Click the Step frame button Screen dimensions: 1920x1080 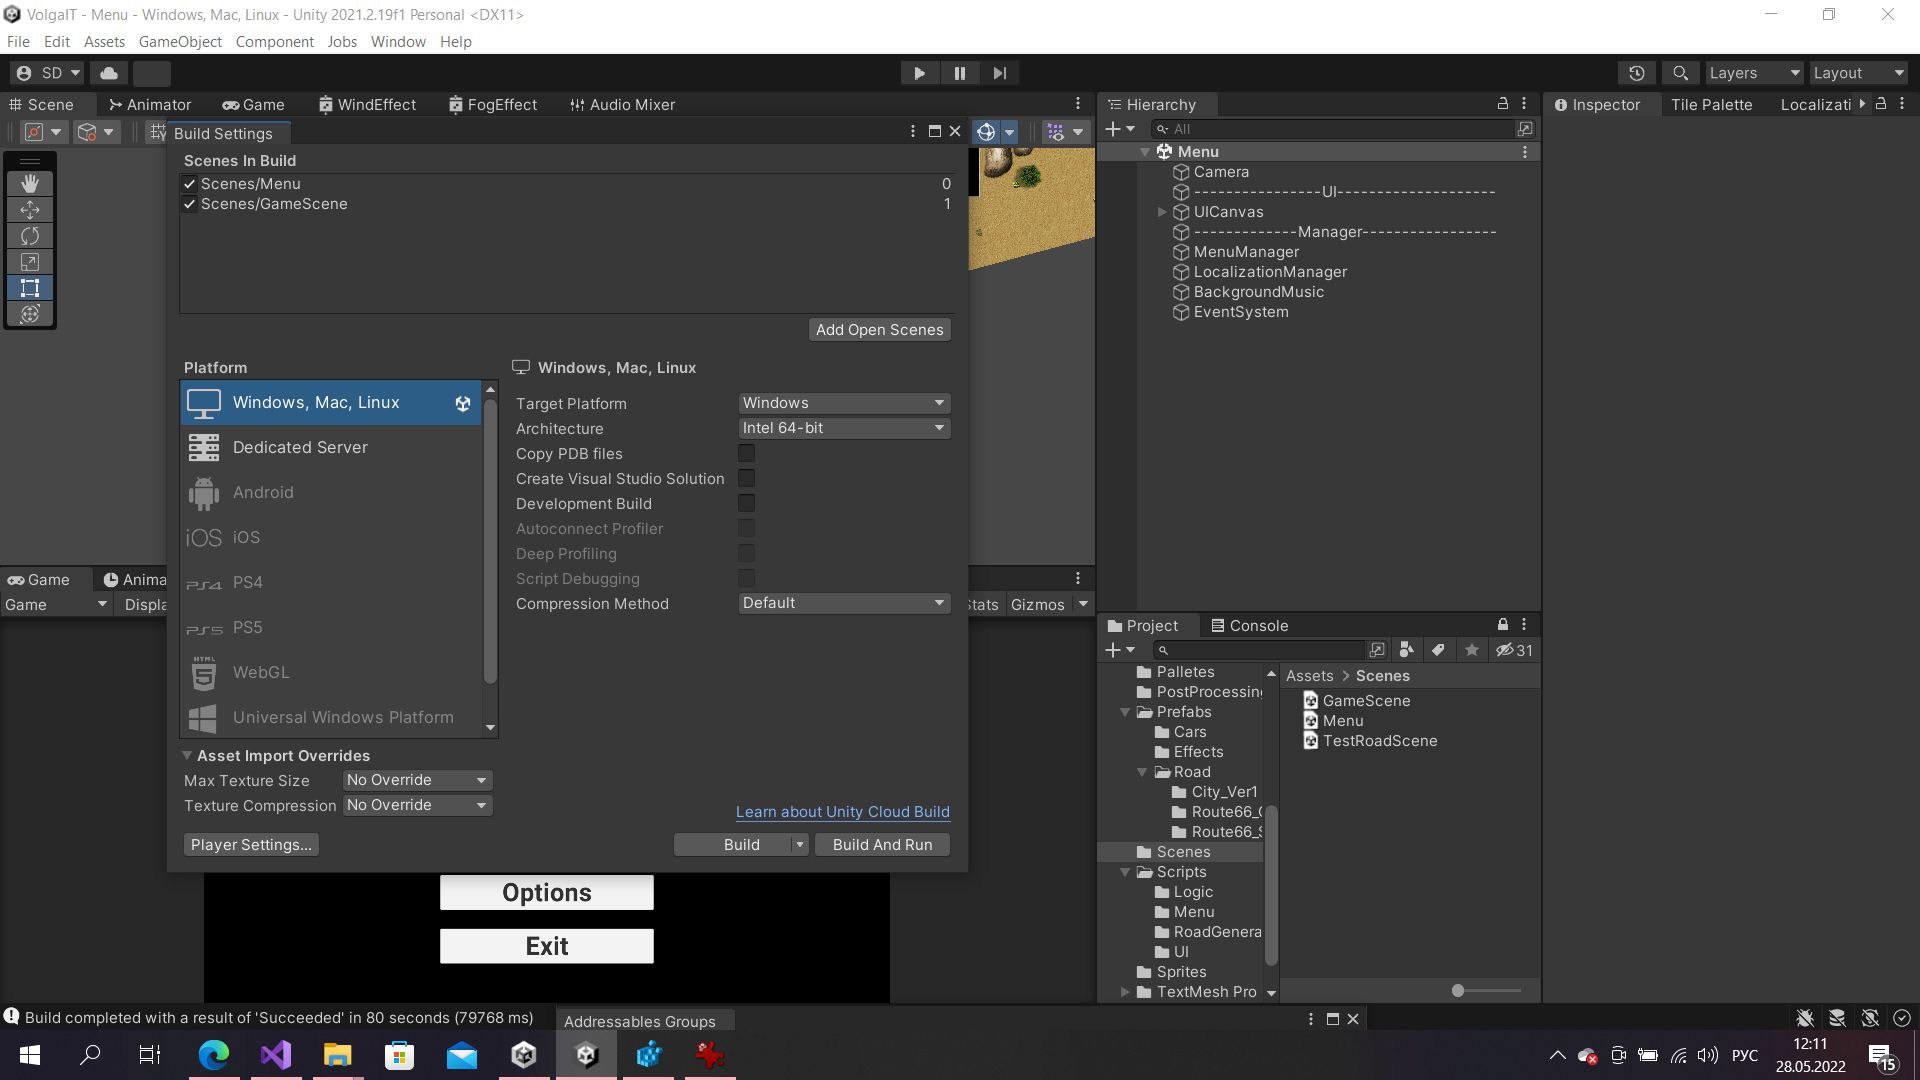click(1000, 73)
